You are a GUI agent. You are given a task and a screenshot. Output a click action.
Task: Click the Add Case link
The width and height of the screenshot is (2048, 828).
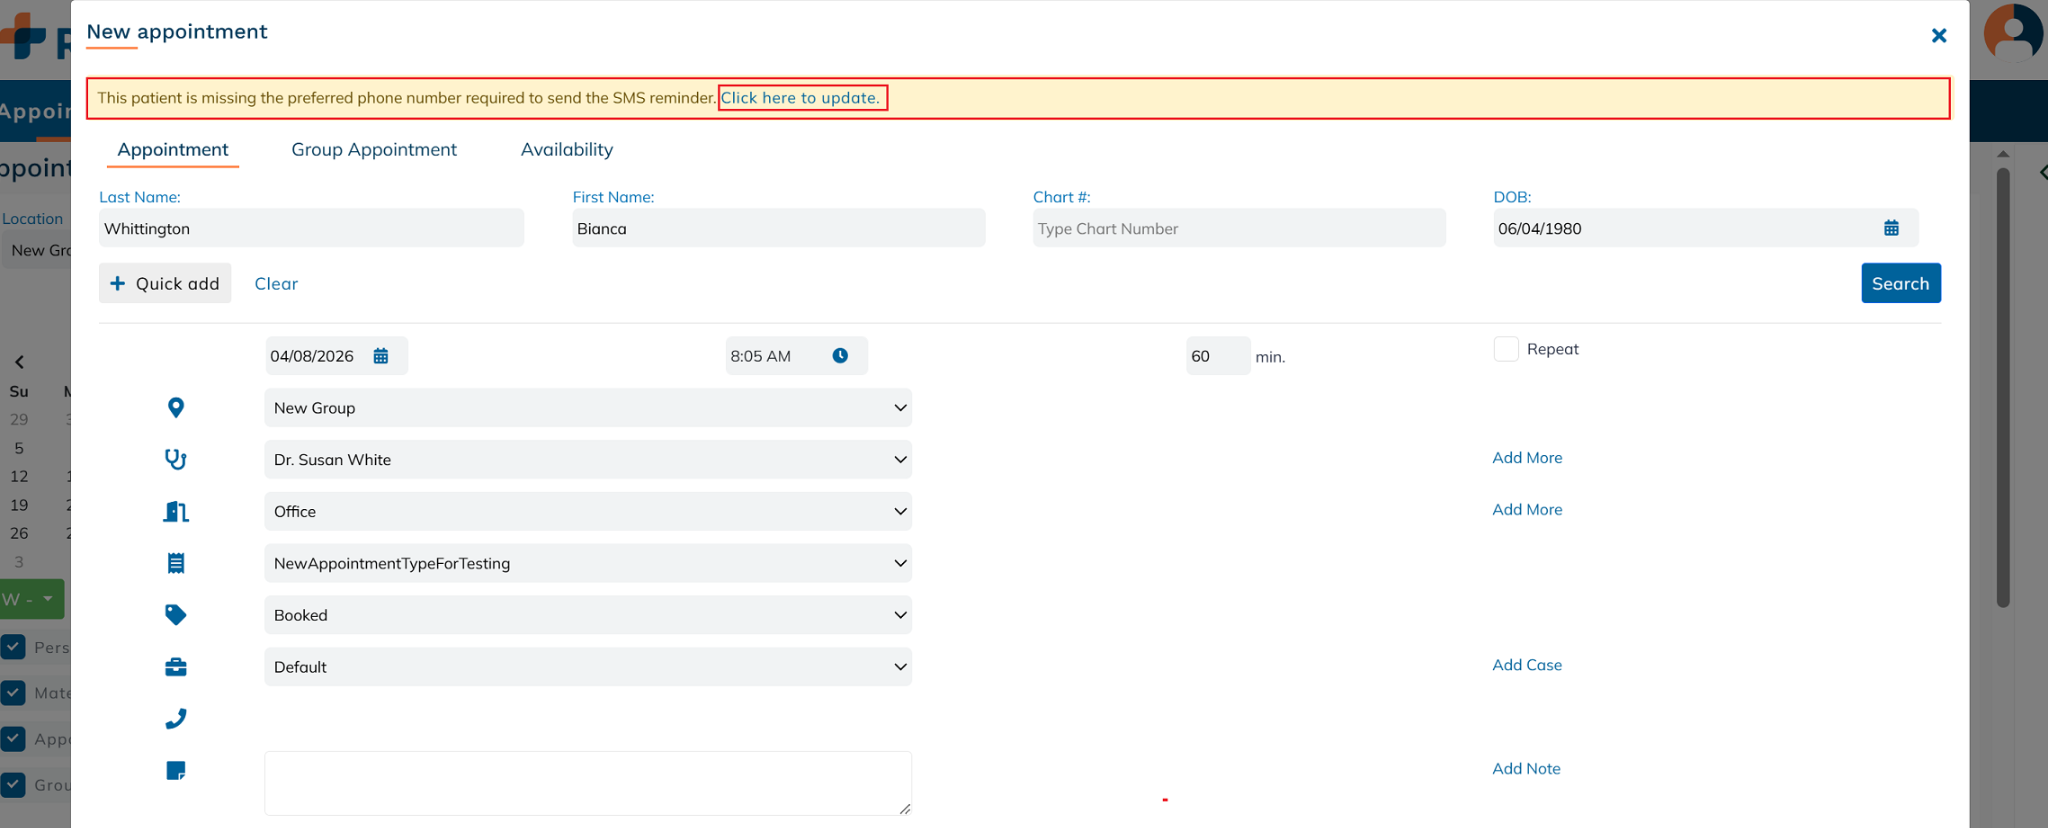click(x=1527, y=665)
